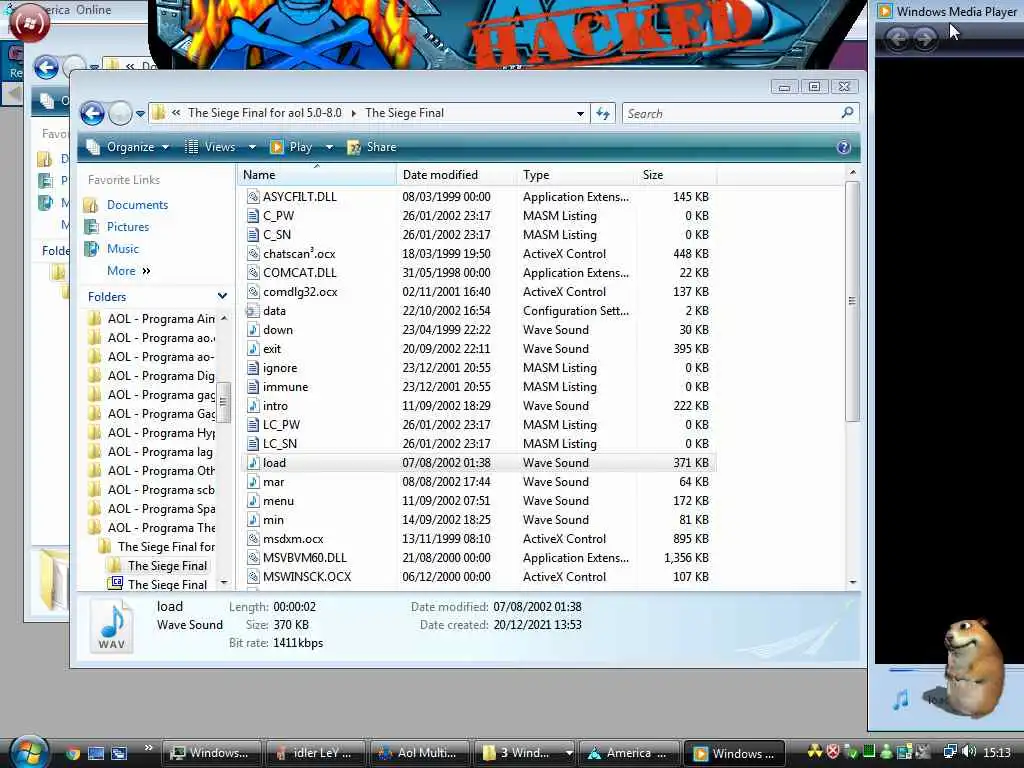Open the Help question mark icon
Screen dimensions: 1024x768
click(x=843, y=147)
